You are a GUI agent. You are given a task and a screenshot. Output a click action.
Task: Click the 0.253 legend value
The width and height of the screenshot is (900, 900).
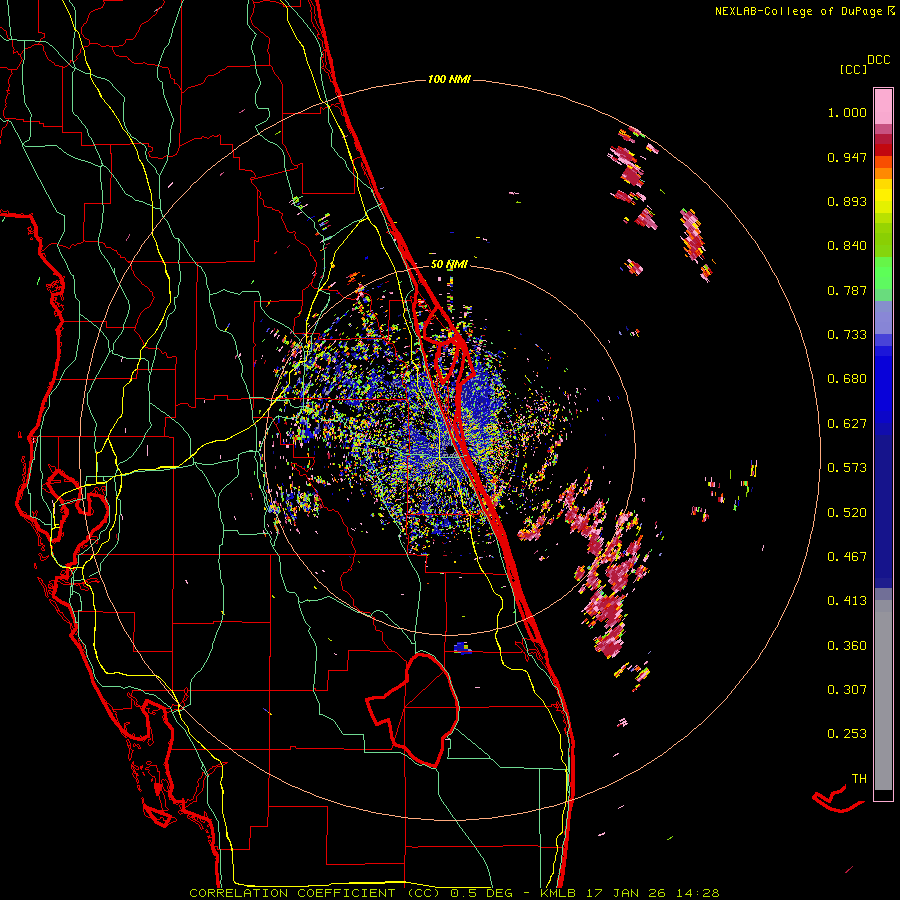click(847, 734)
